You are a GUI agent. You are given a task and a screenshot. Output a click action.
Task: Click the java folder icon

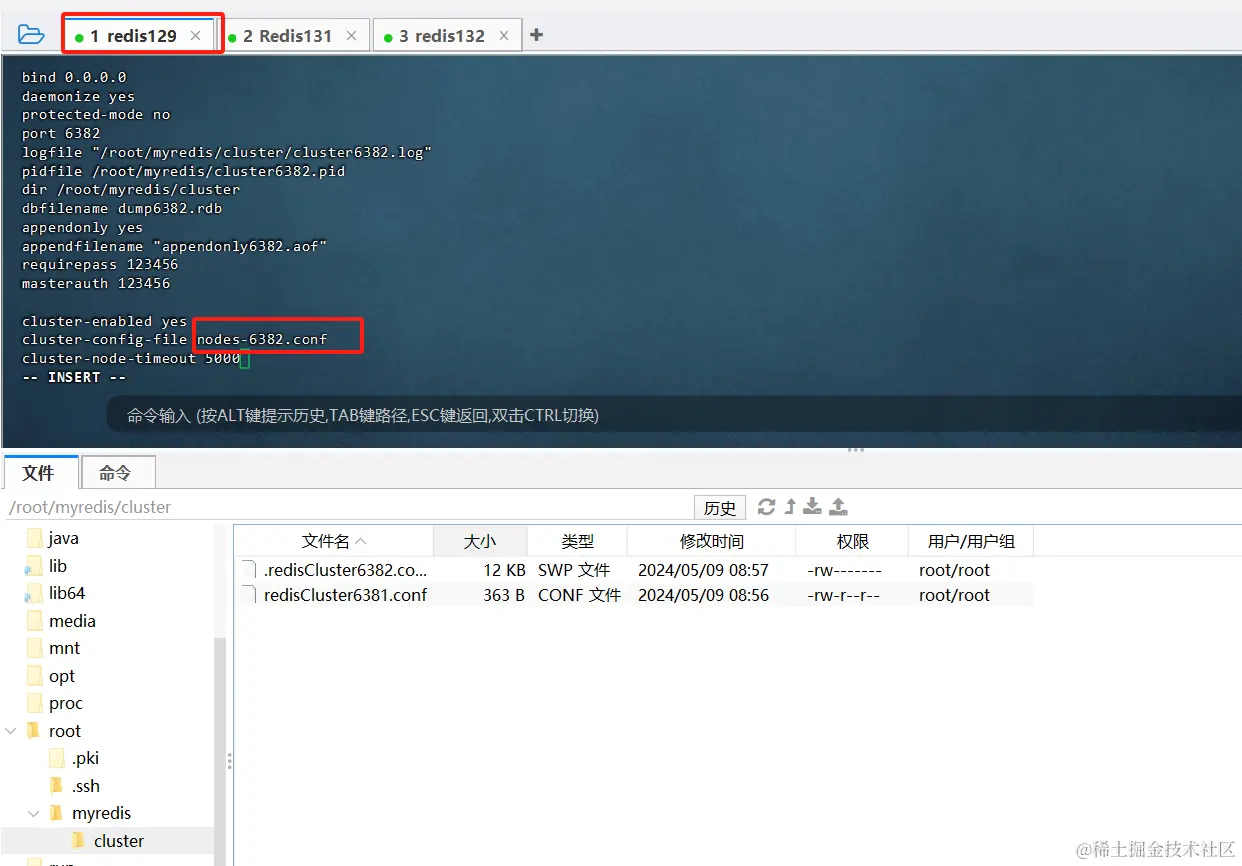(x=34, y=538)
